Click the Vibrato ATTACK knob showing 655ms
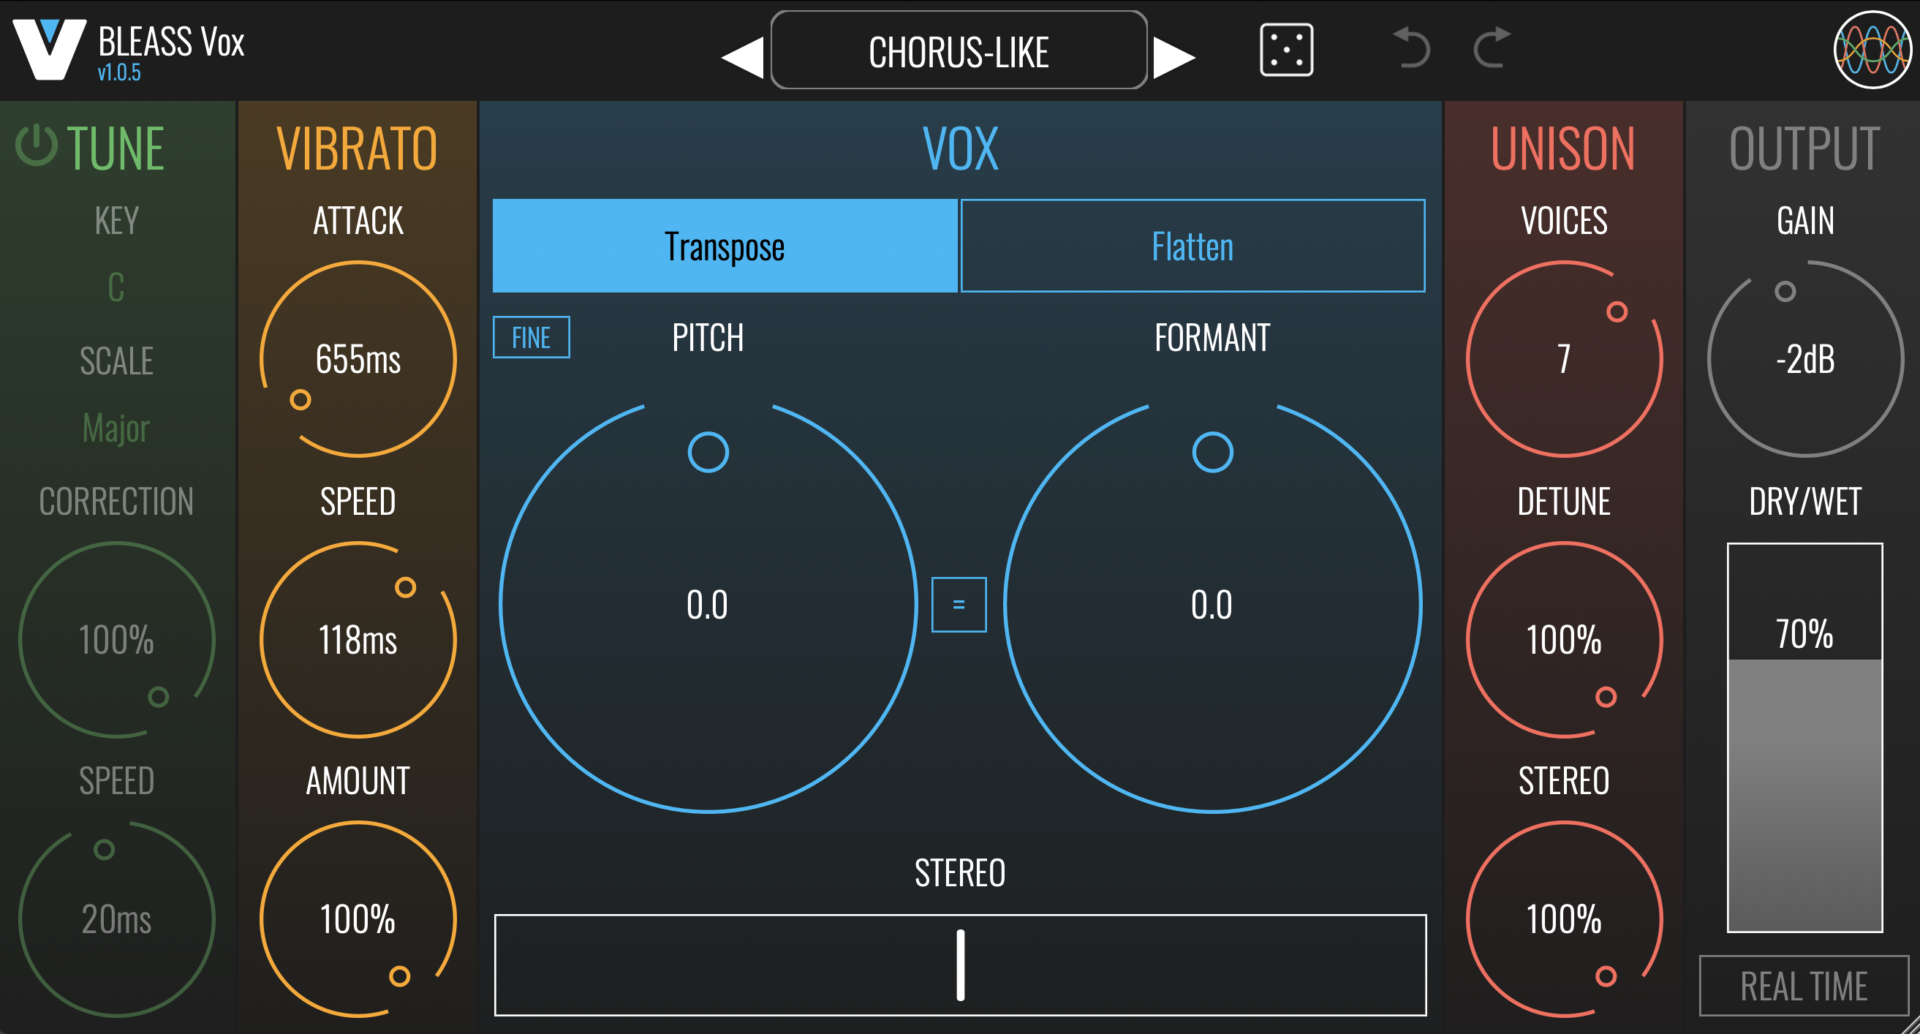This screenshot has width=1920, height=1034. click(358, 359)
